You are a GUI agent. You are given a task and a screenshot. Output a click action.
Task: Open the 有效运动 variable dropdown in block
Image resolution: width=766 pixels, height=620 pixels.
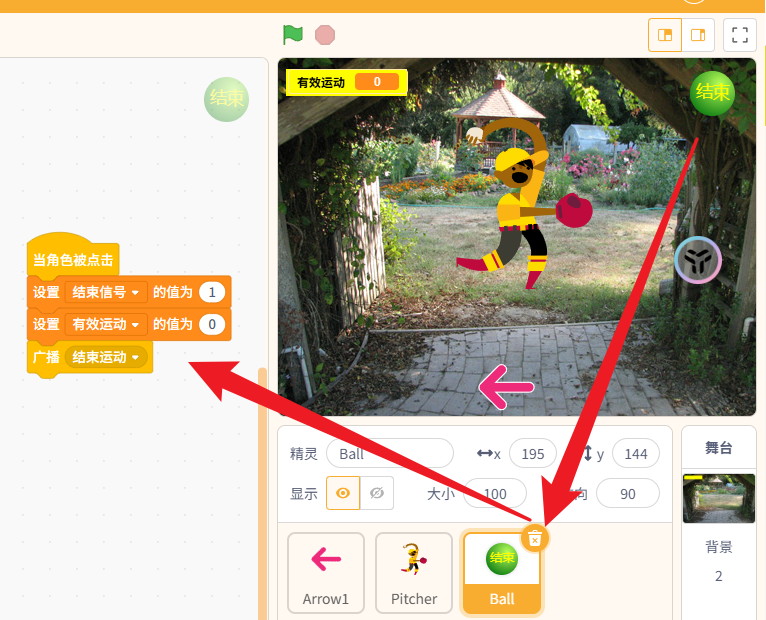coord(133,324)
